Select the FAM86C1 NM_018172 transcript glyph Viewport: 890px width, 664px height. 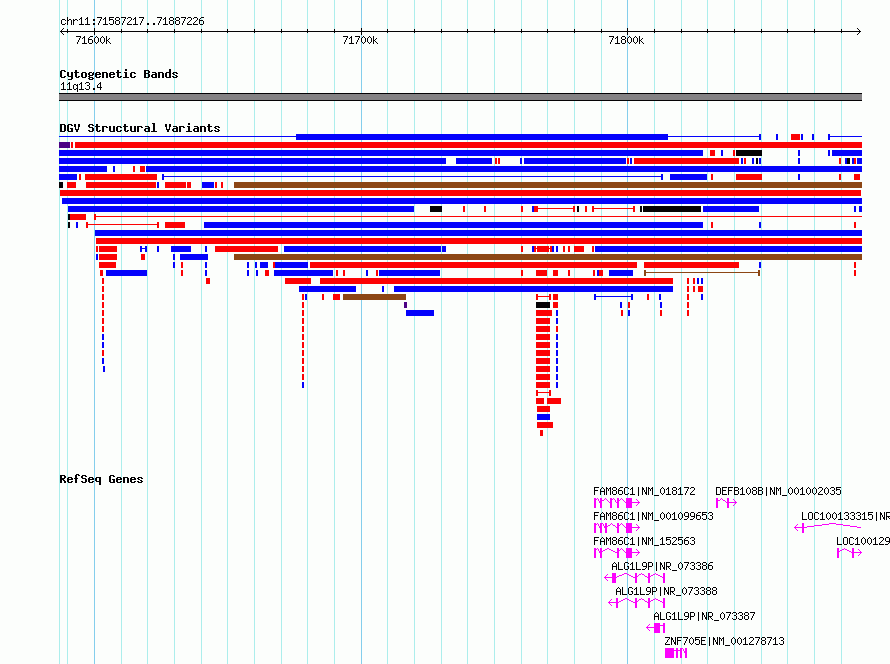tap(616, 503)
